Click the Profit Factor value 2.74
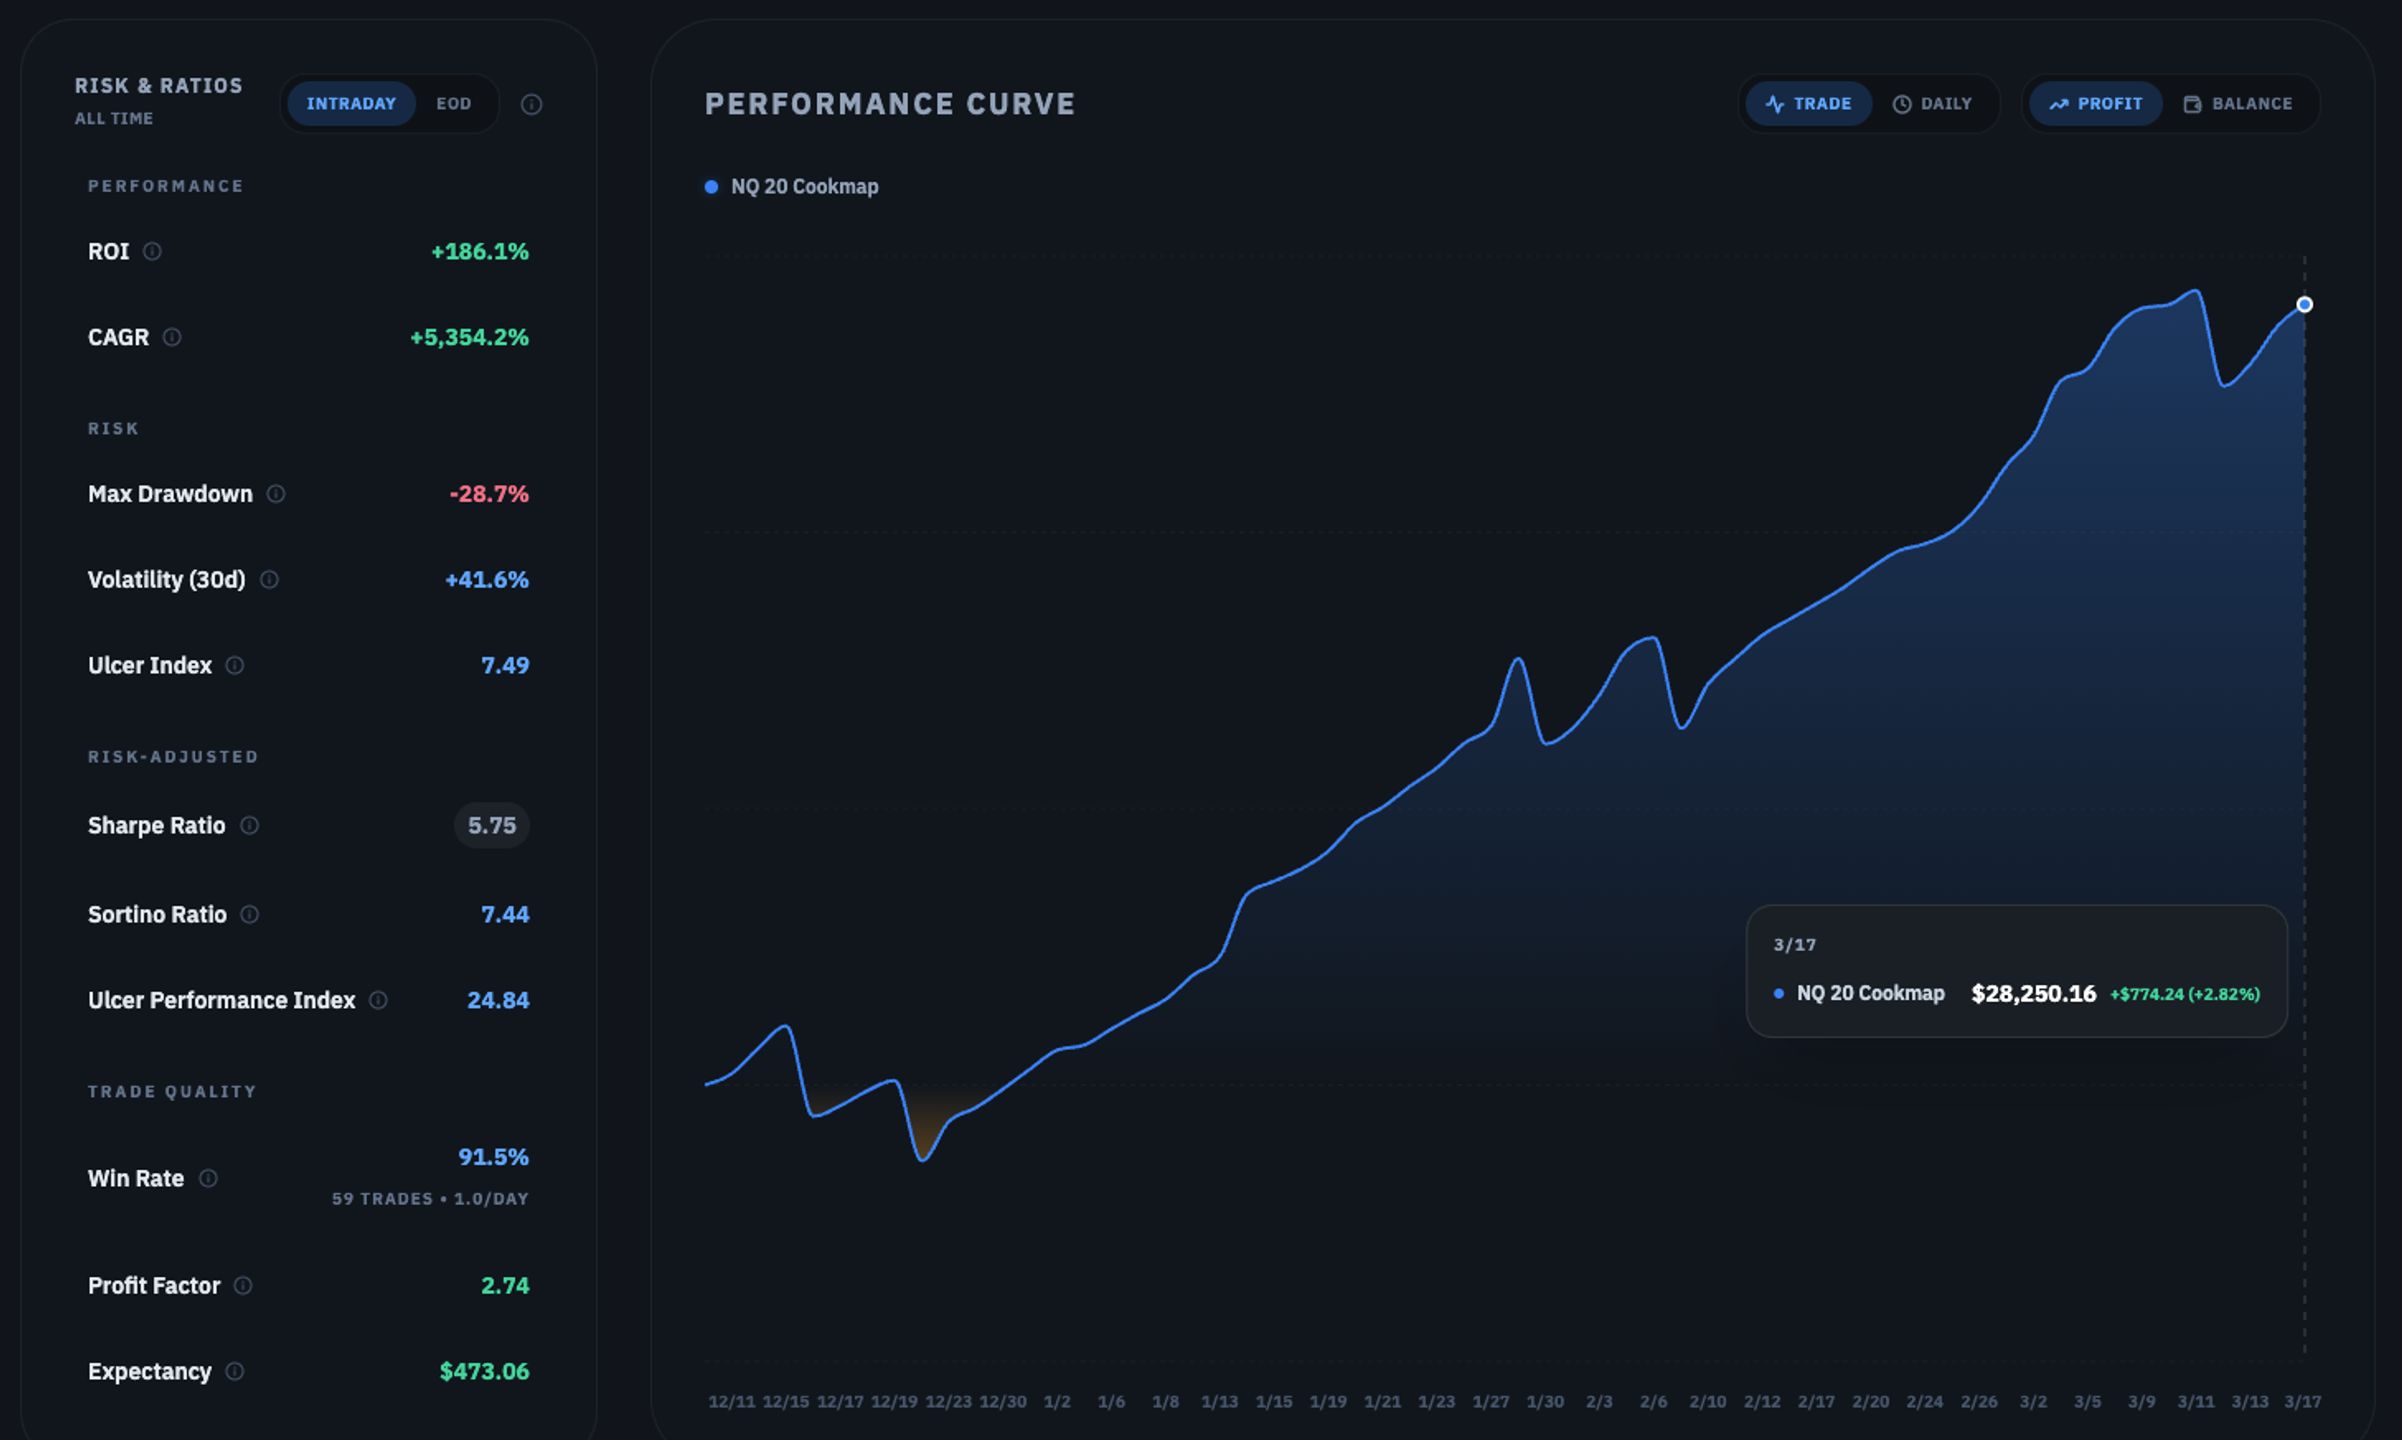 coord(505,1286)
